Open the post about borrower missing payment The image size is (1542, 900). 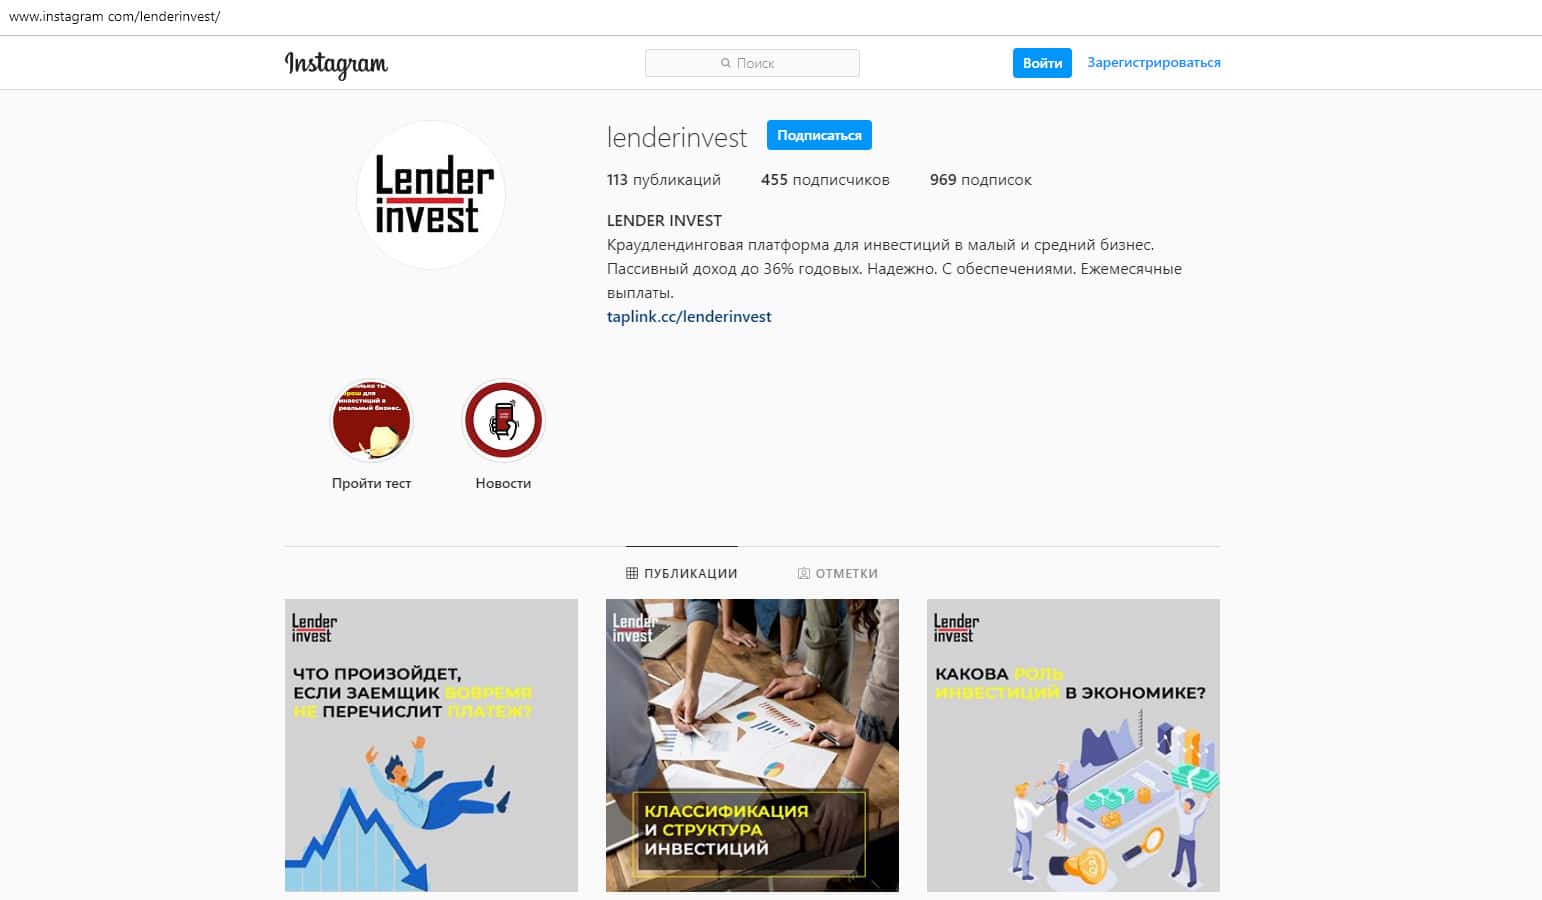pos(431,745)
